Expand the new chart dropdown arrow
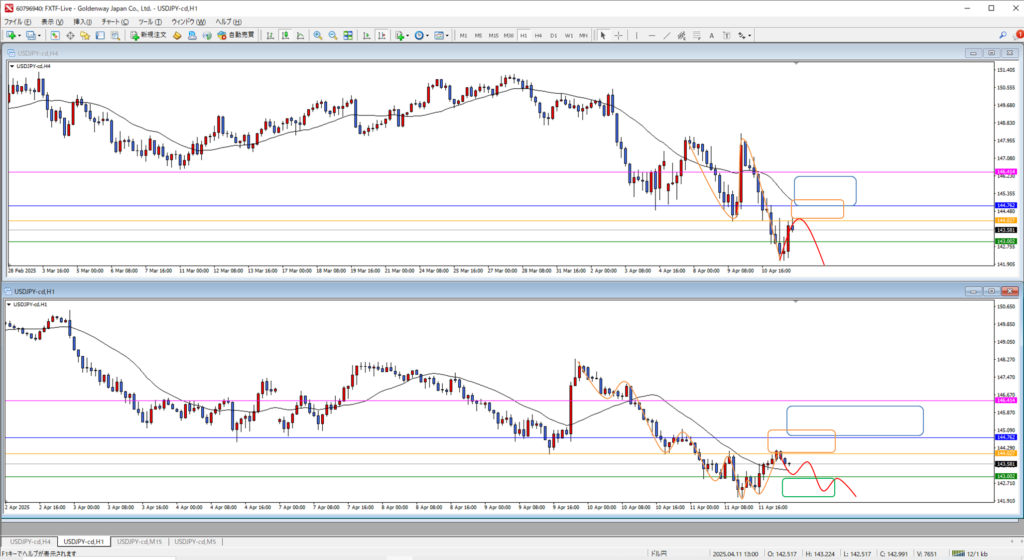Viewport: 1024px width, 560px height. (x=21, y=35)
